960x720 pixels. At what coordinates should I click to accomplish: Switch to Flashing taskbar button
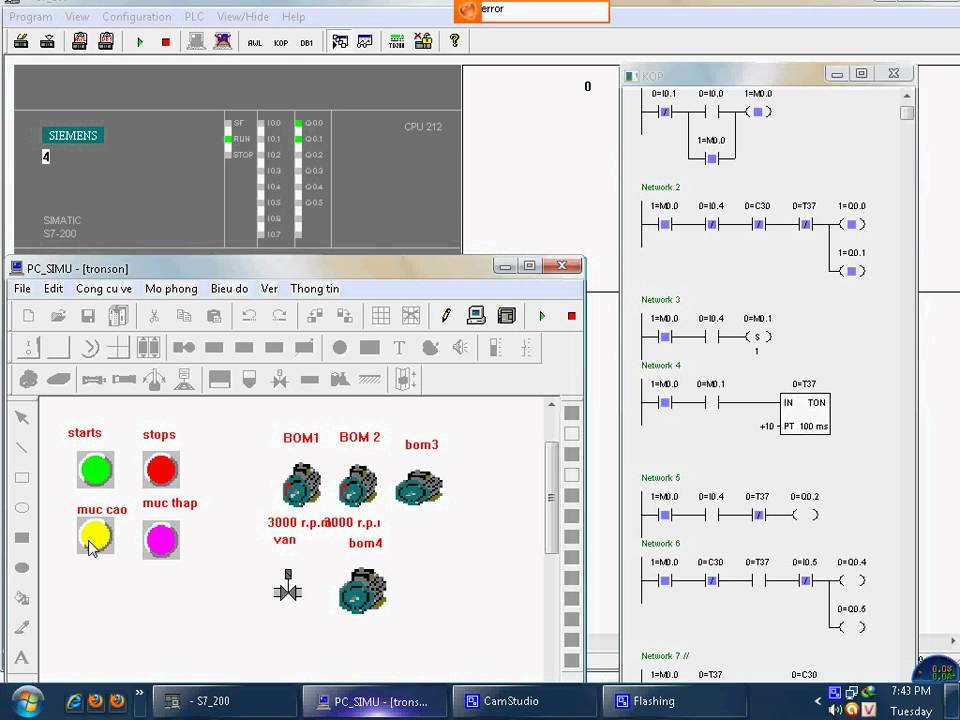coord(673,701)
